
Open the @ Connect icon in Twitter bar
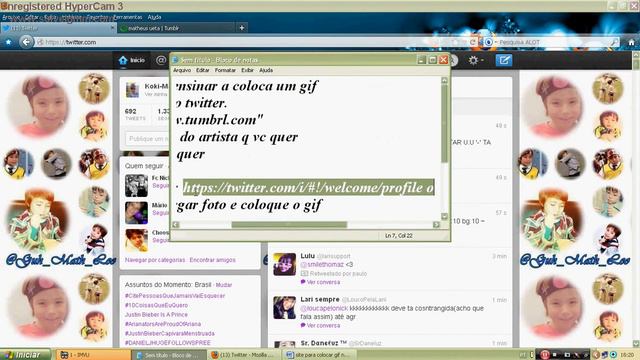161,60
